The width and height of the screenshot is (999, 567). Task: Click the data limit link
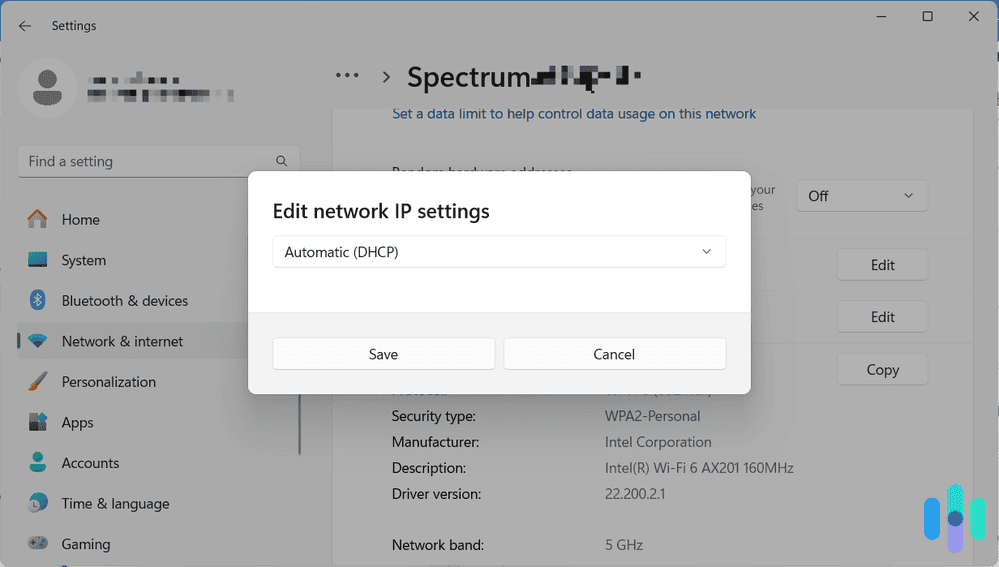point(574,114)
